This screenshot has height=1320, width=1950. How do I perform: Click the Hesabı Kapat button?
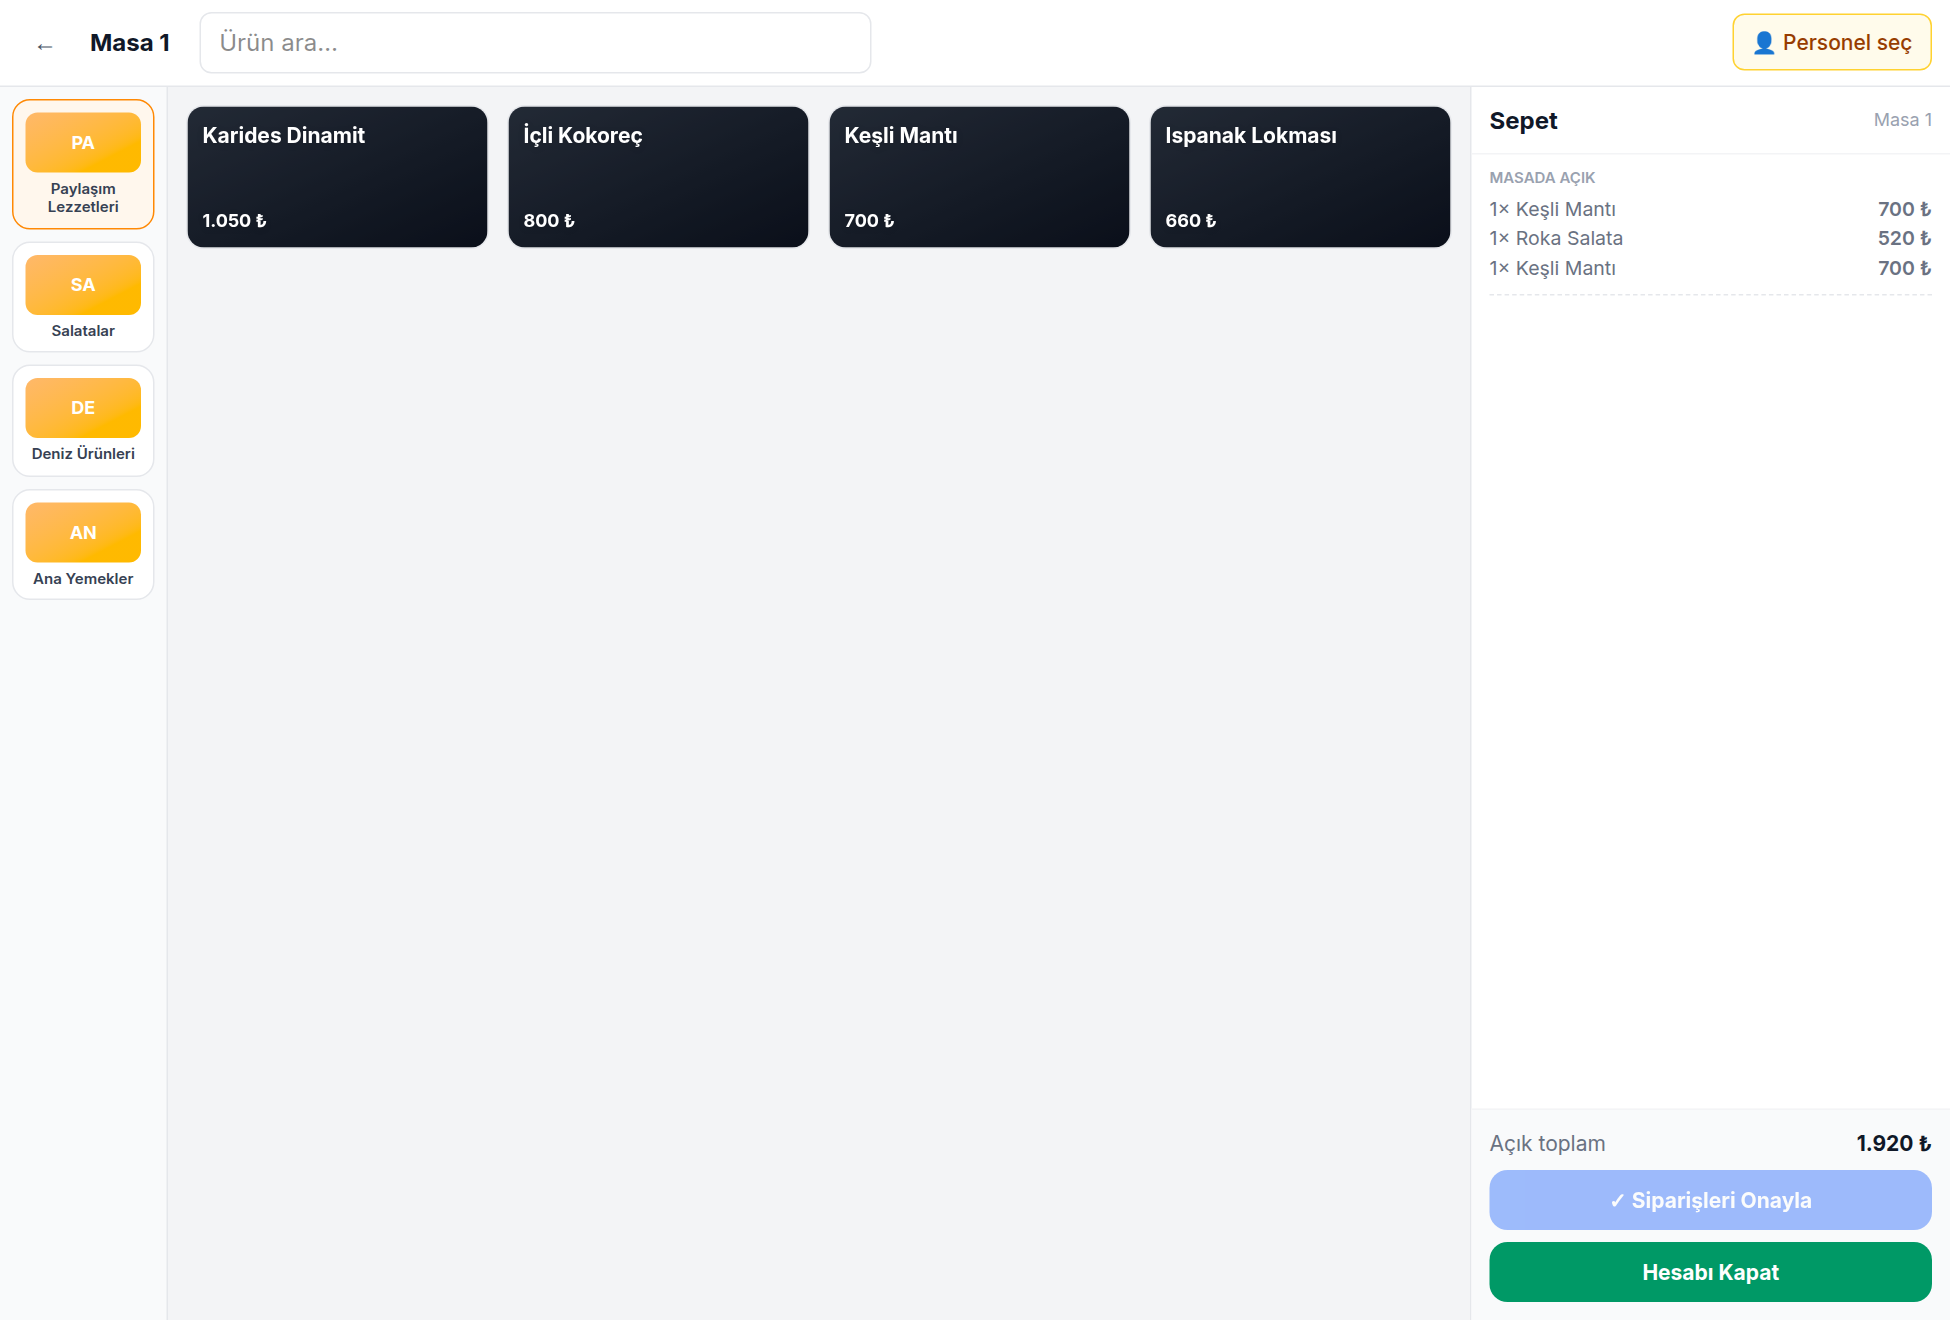(1710, 1272)
